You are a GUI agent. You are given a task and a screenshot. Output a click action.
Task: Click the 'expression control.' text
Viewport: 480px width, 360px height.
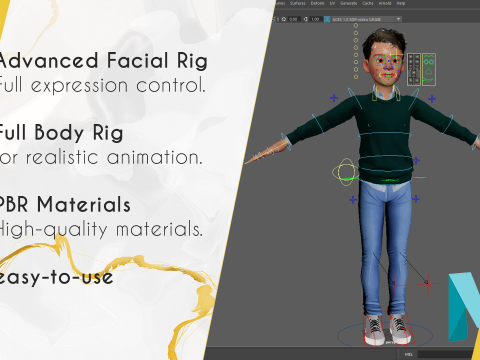click(118, 85)
